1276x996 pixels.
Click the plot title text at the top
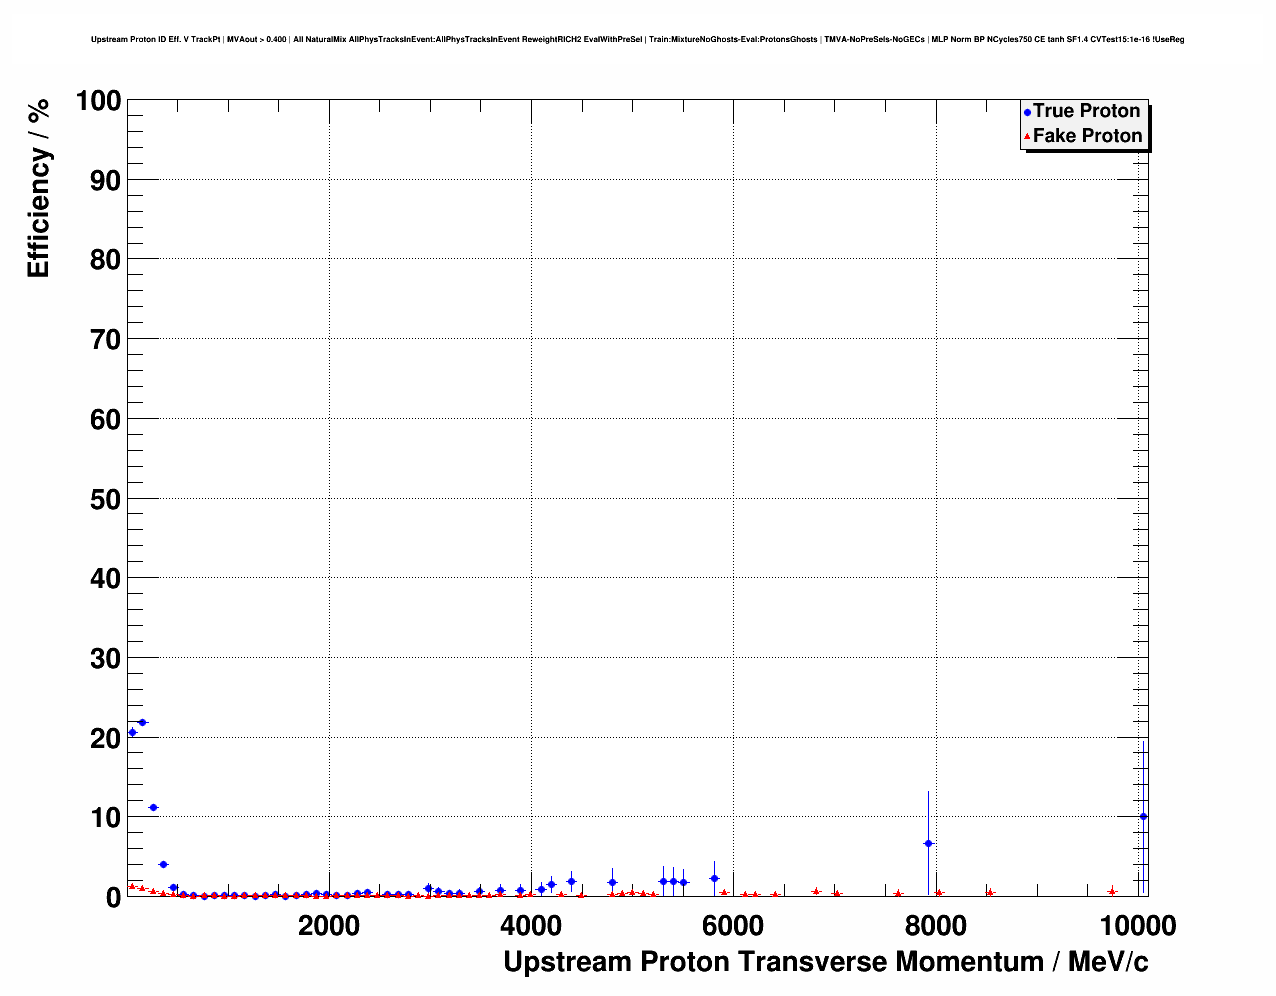coord(637,40)
